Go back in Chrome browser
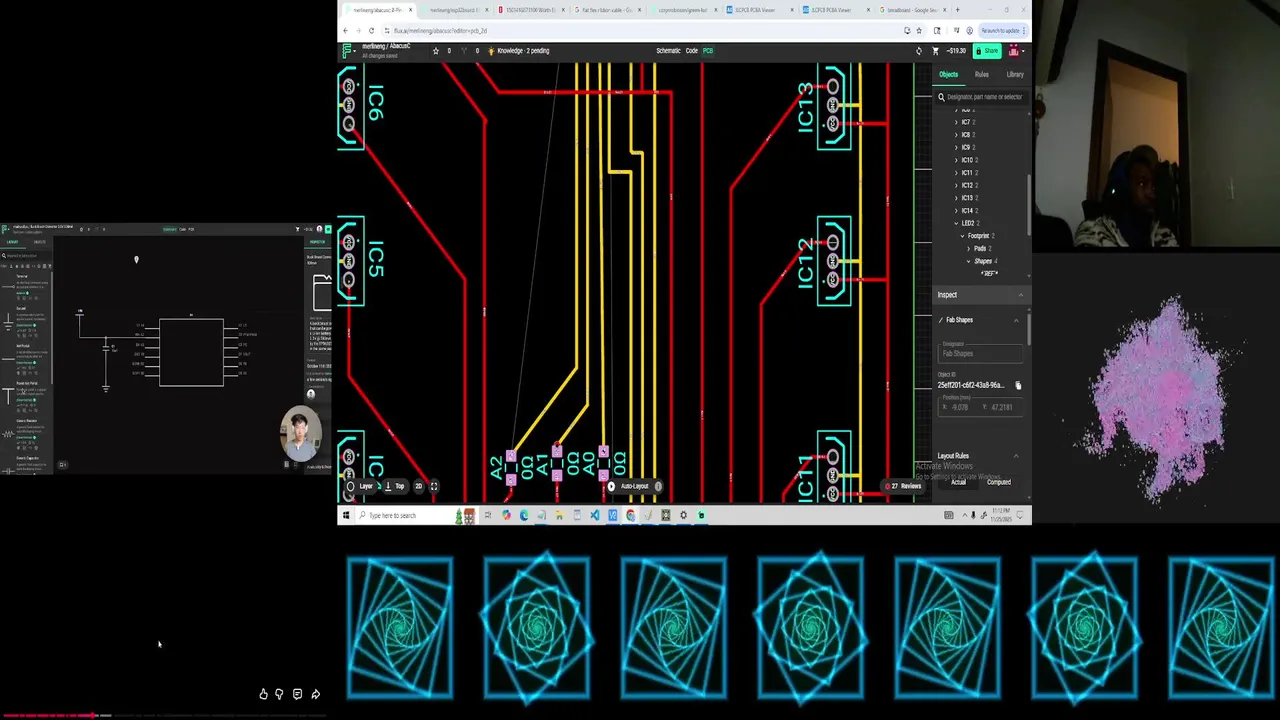 pyautogui.click(x=346, y=31)
